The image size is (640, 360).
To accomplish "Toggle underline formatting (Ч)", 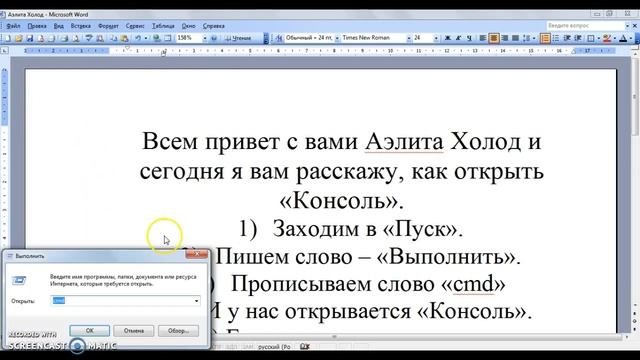I will [x=469, y=38].
